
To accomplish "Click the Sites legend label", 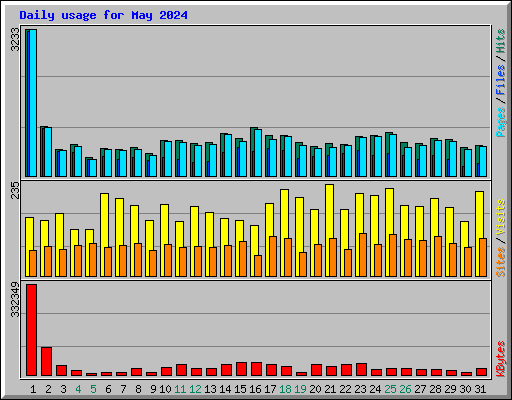I will [x=501, y=262].
